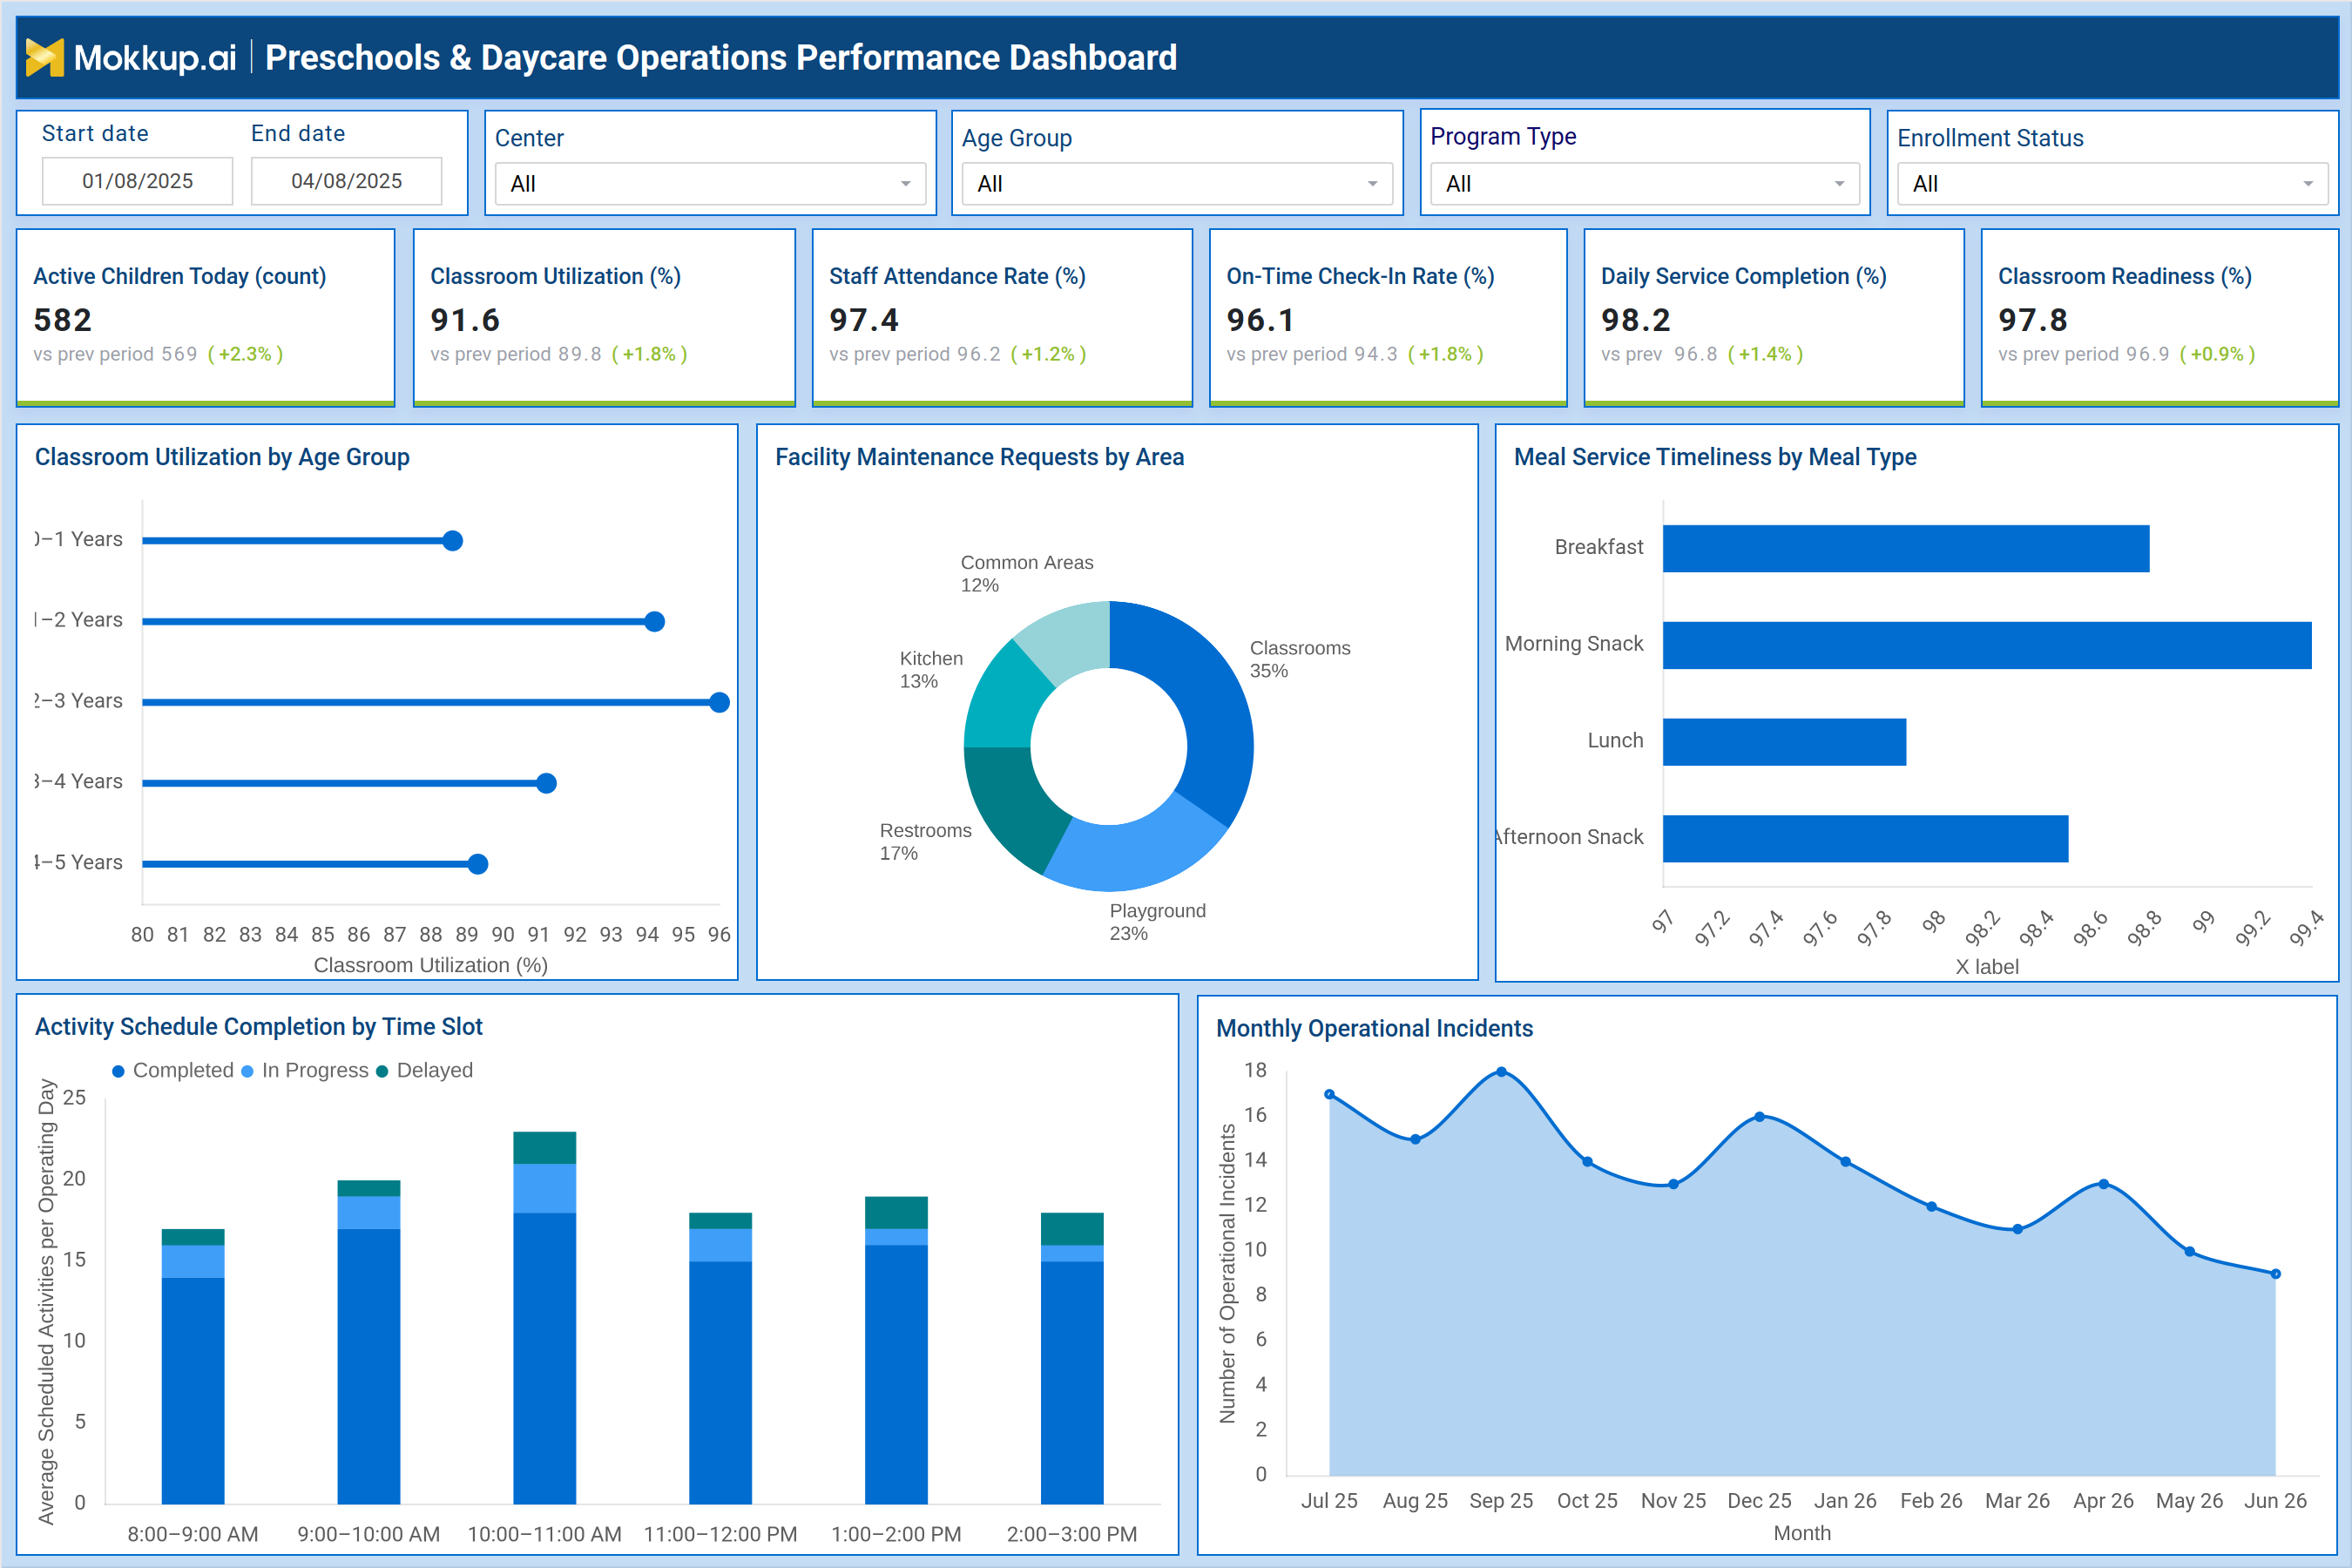
Task: Click the Morning Snack bar
Action: tap(1987, 645)
